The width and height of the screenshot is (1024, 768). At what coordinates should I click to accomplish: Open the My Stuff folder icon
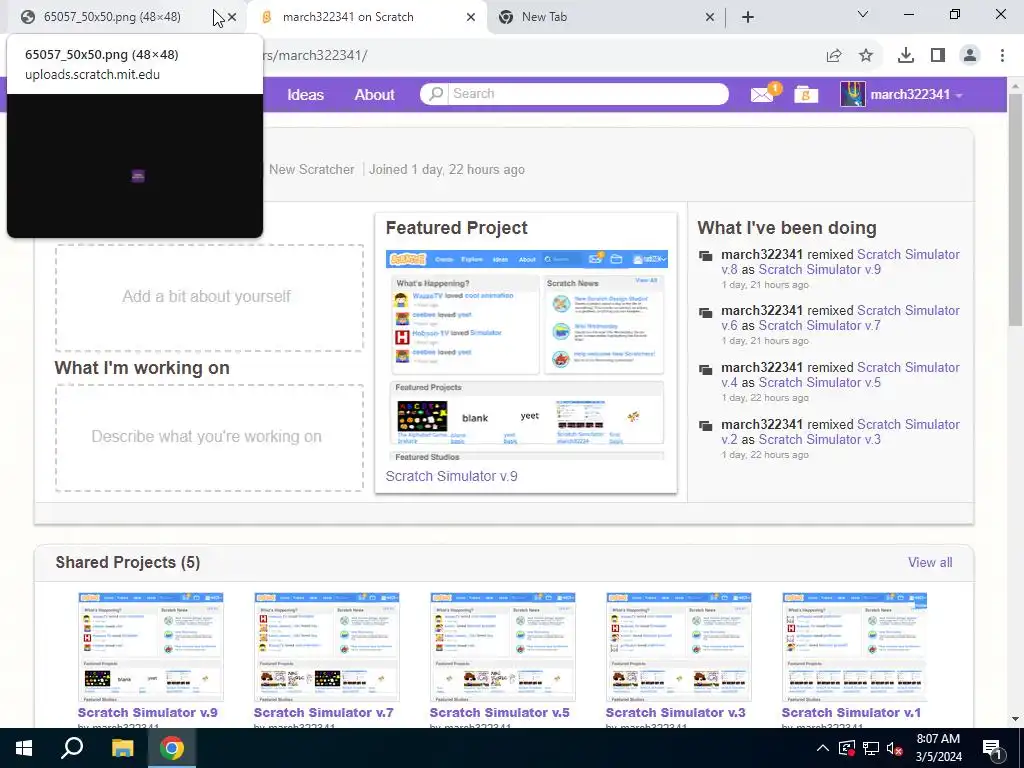806,95
